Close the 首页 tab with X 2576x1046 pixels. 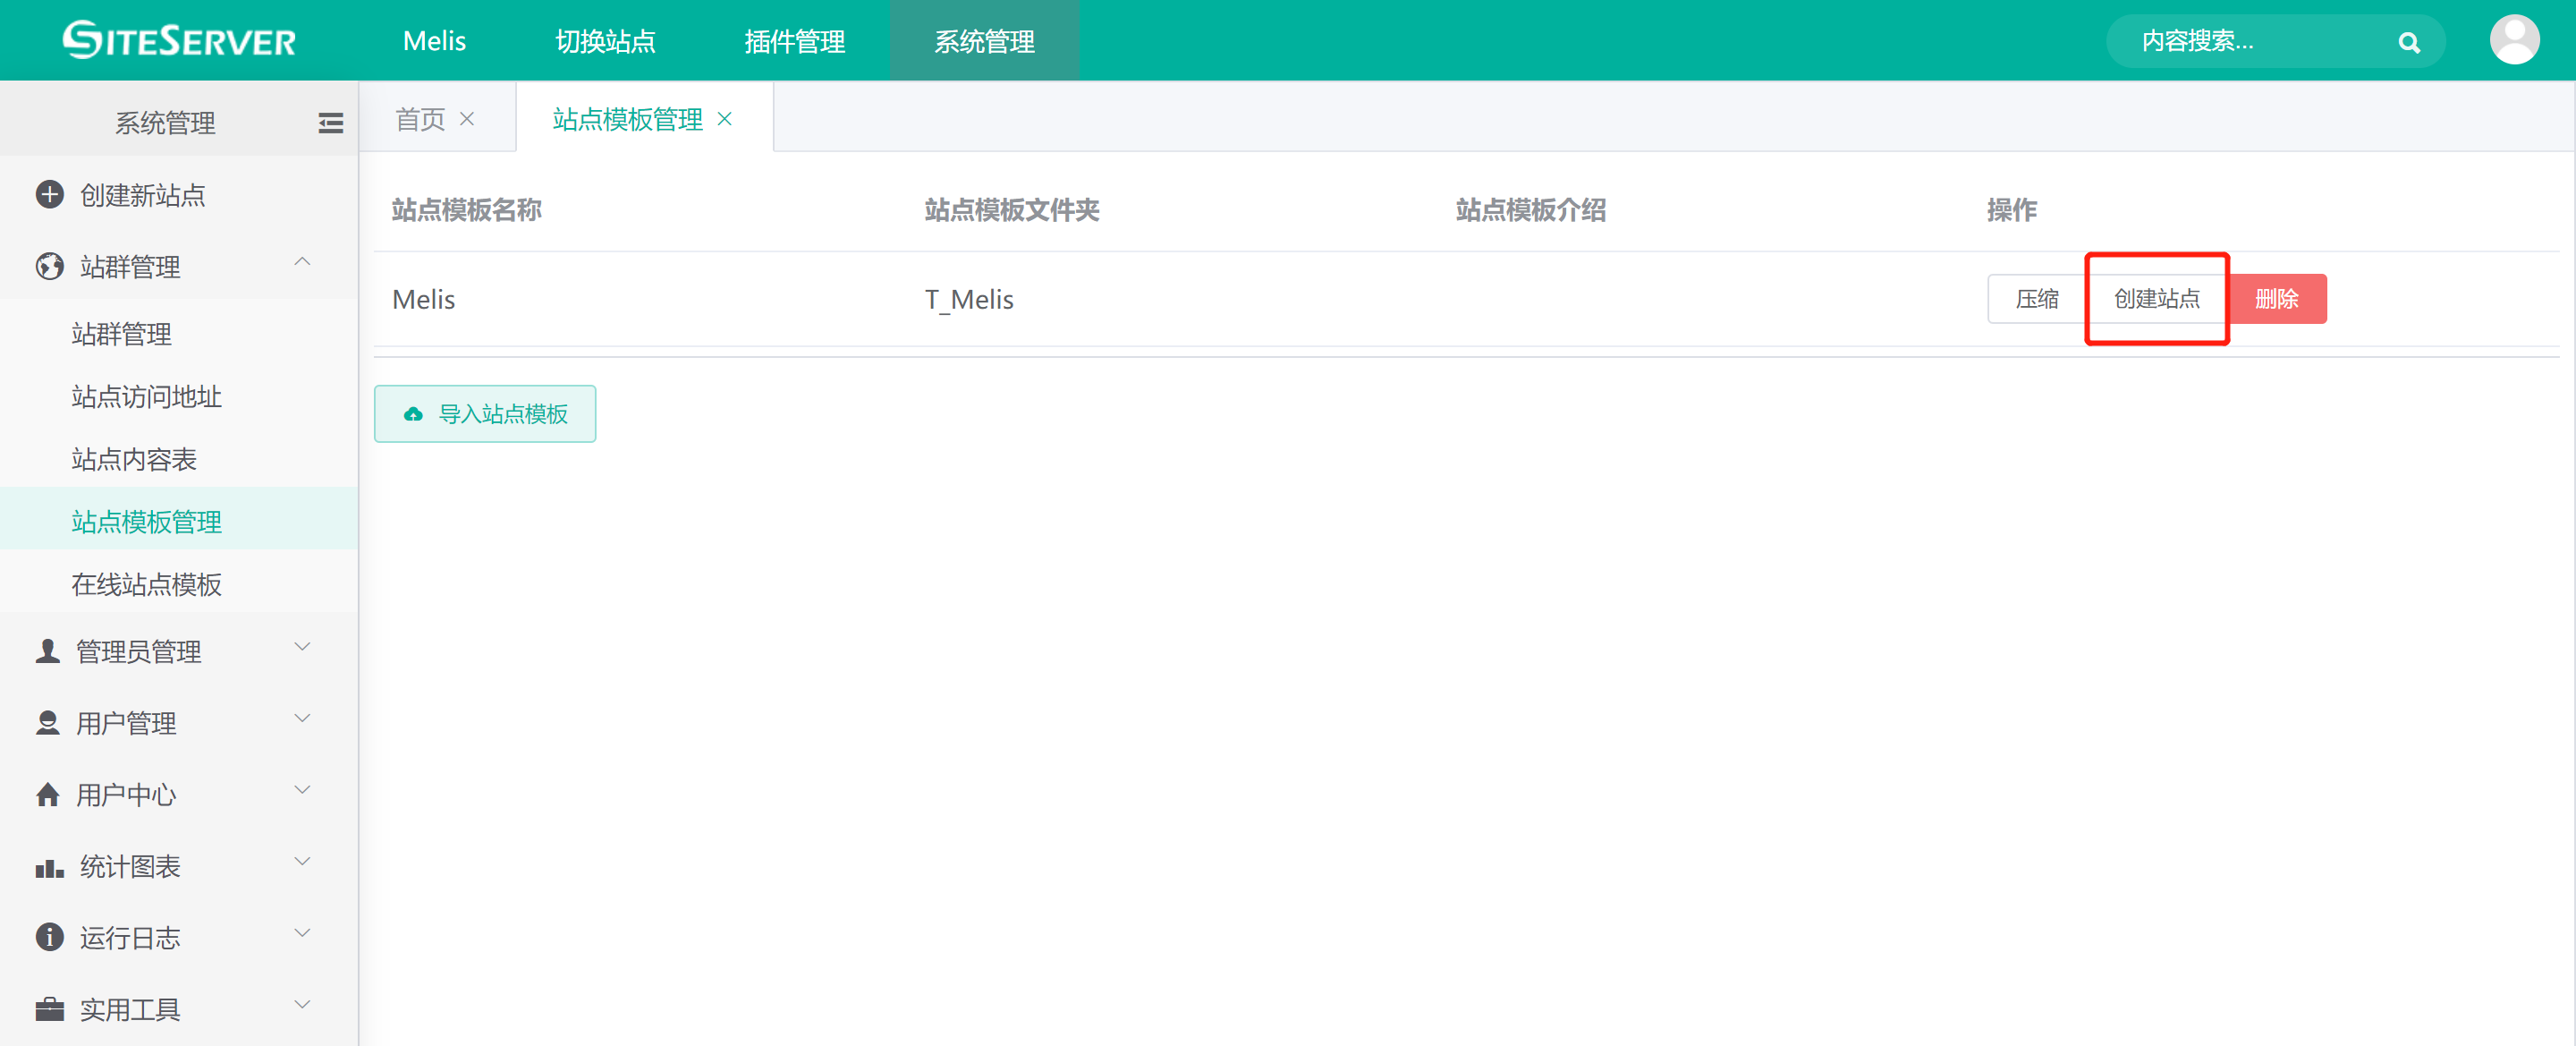pyautogui.click(x=467, y=119)
